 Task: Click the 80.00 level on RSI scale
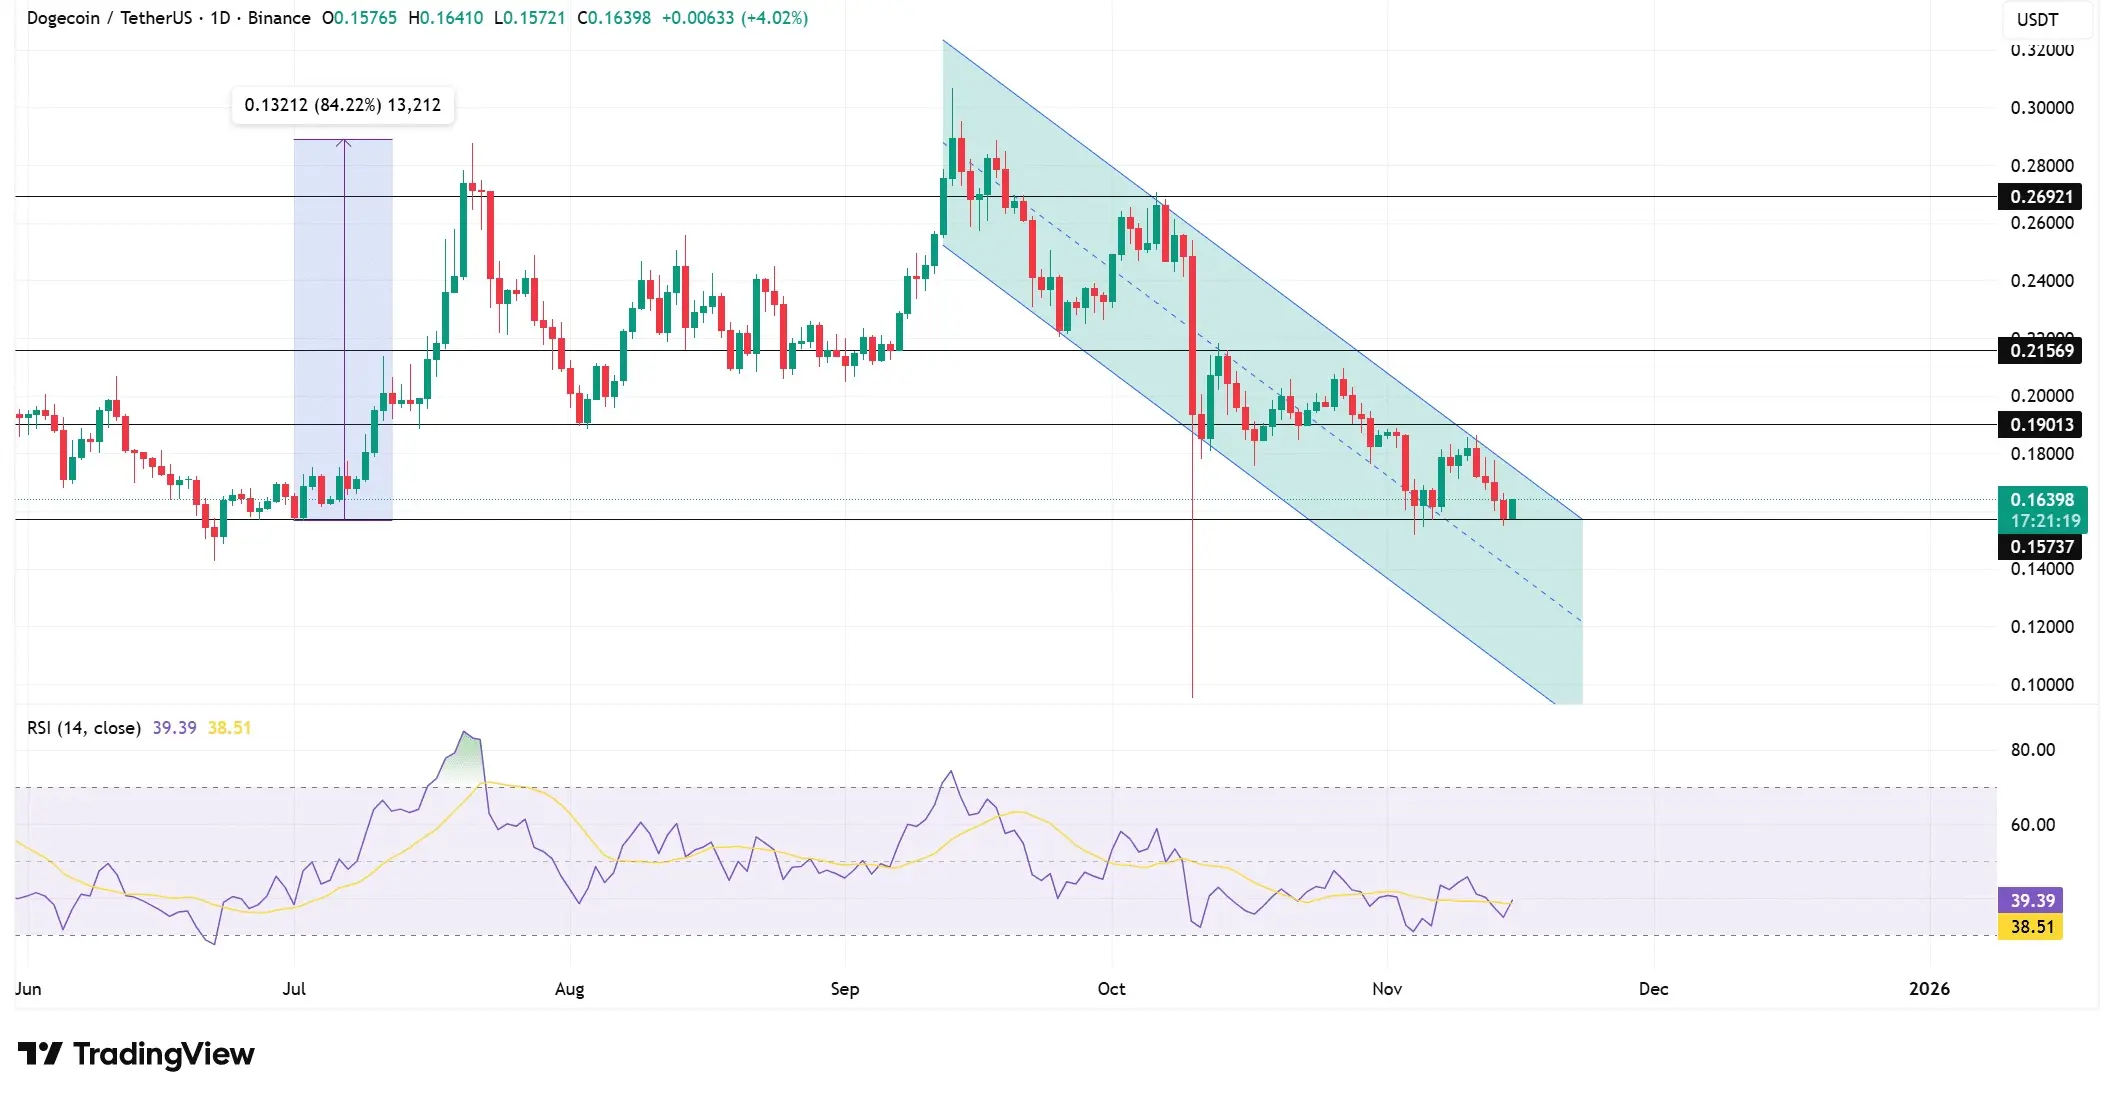point(2032,750)
